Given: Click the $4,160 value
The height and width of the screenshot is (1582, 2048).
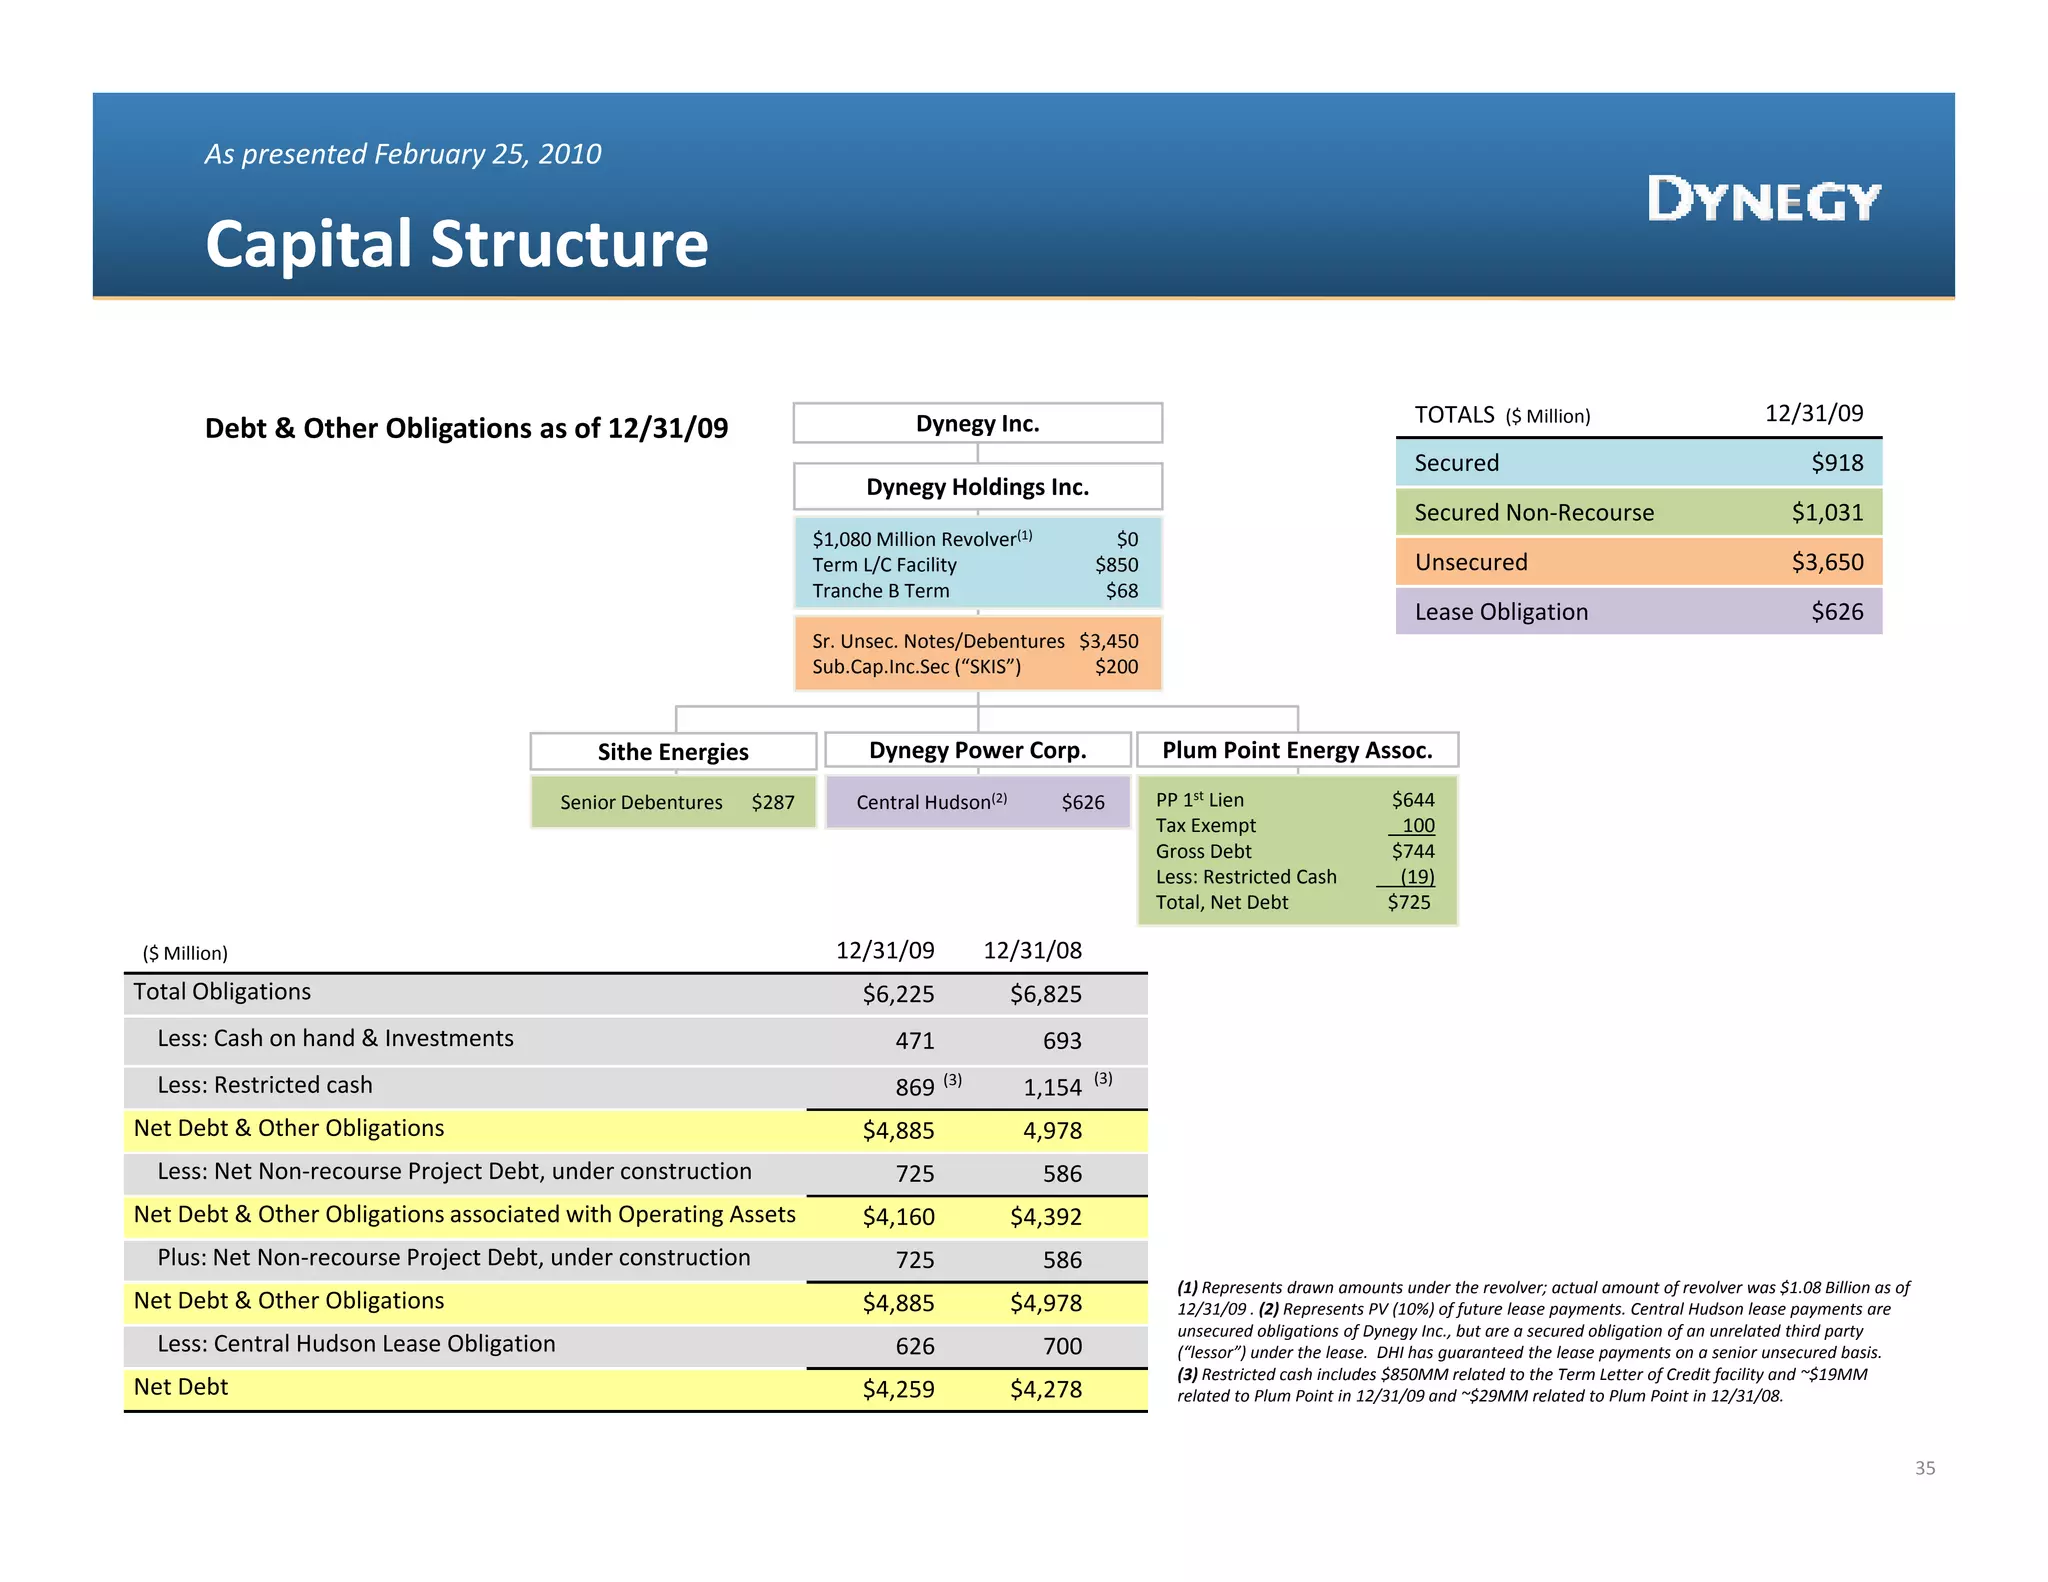Looking at the screenshot, I should coord(898,1217).
